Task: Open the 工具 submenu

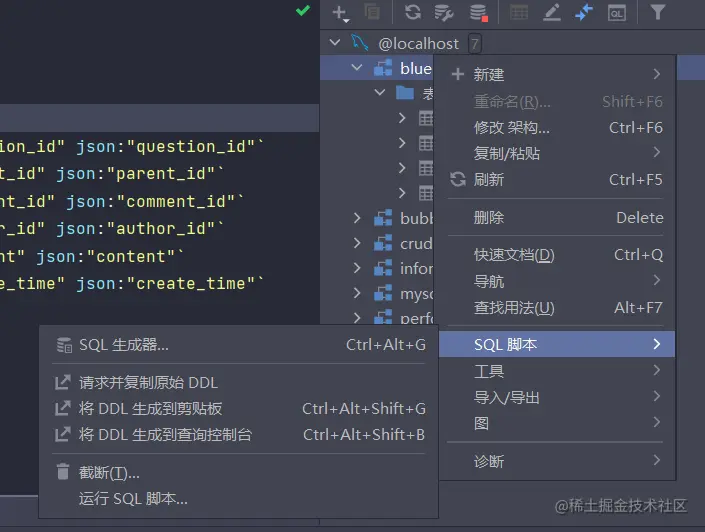Action: (557, 371)
